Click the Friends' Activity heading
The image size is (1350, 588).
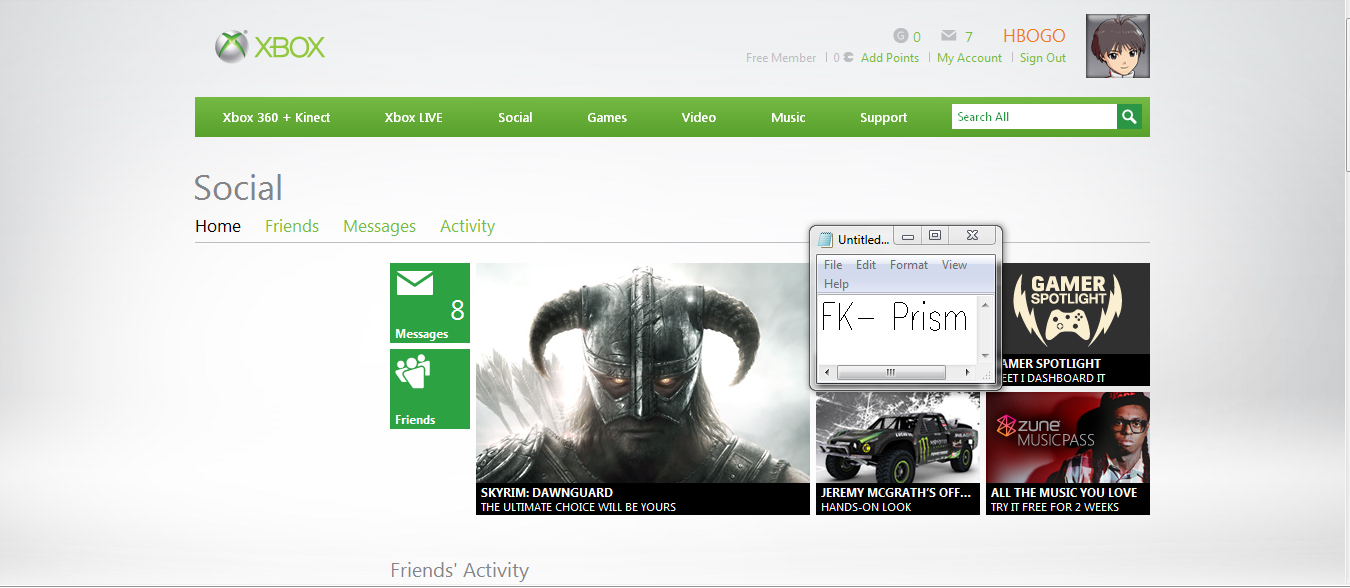459,571
